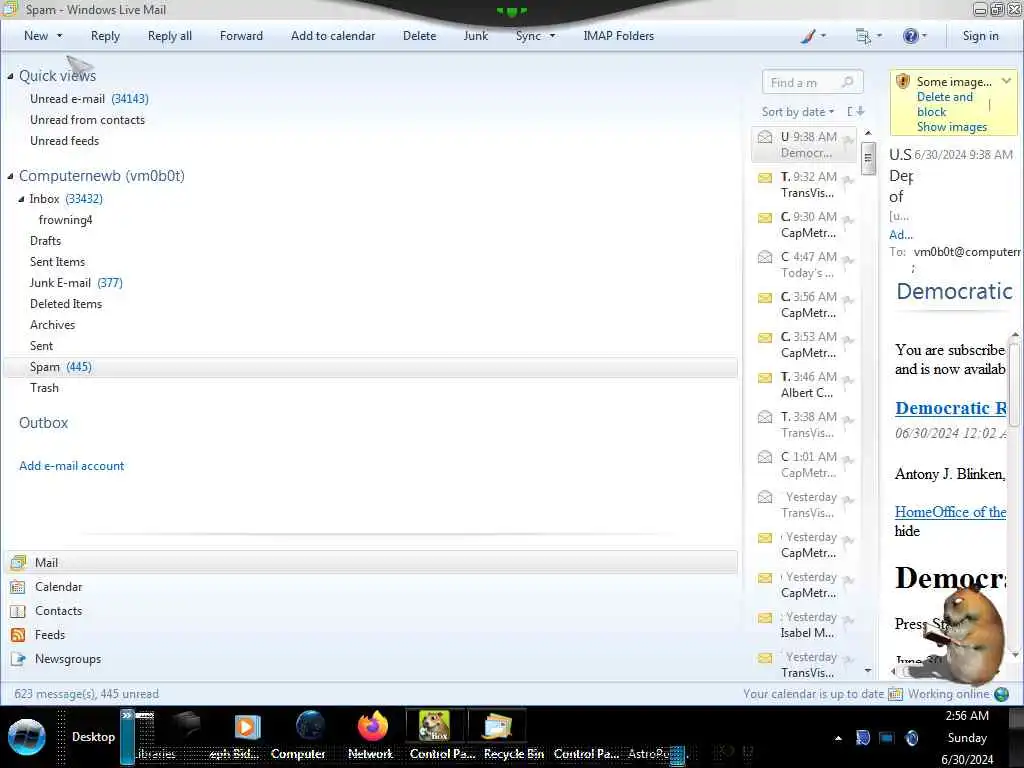Mark message as Junk from toolbar
Screen dimensions: 1024x768
tap(475, 36)
